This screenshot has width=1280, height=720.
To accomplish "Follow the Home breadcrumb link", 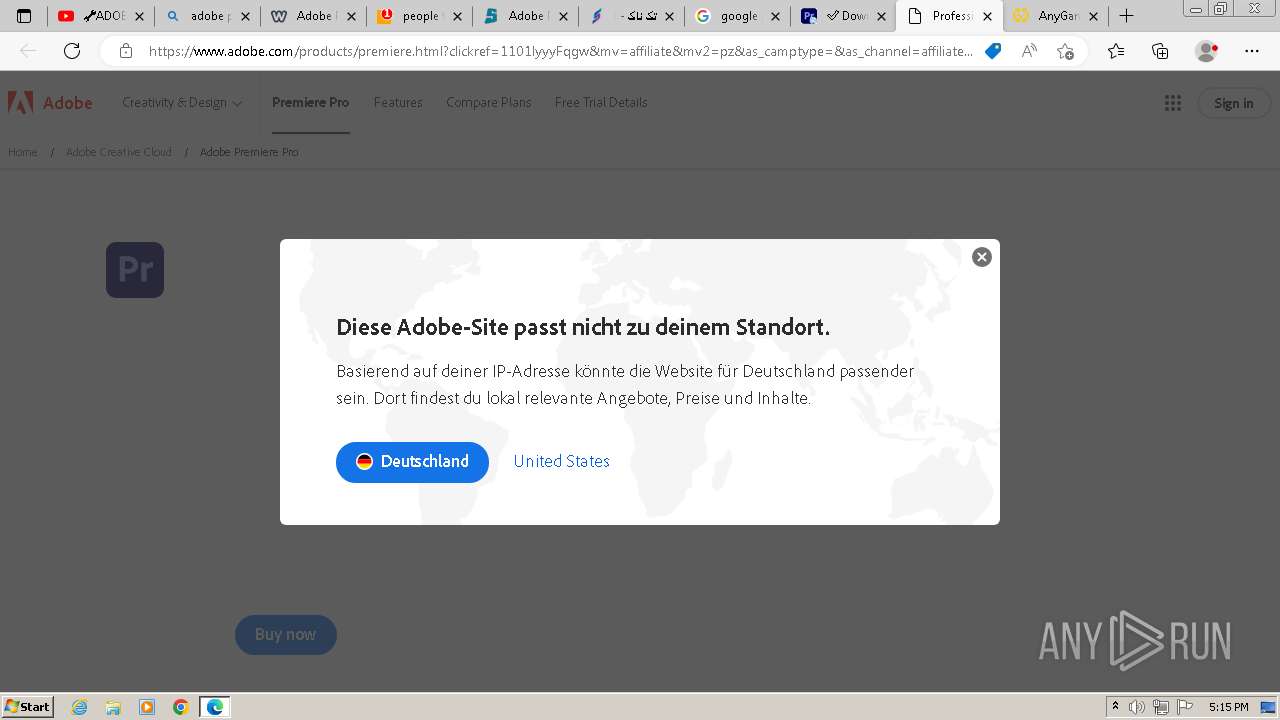I will click(x=23, y=152).
